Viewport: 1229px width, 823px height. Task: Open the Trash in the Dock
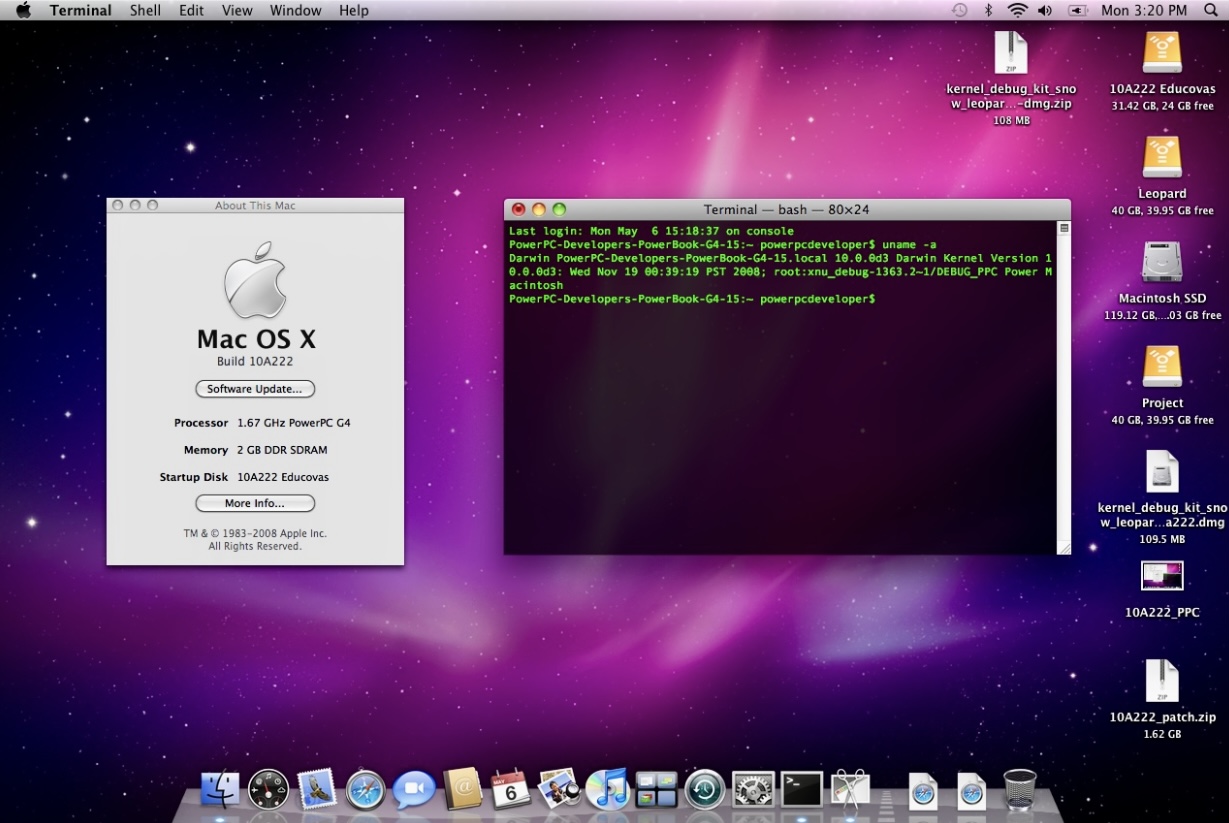pyautogui.click(x=1019, y=789)
